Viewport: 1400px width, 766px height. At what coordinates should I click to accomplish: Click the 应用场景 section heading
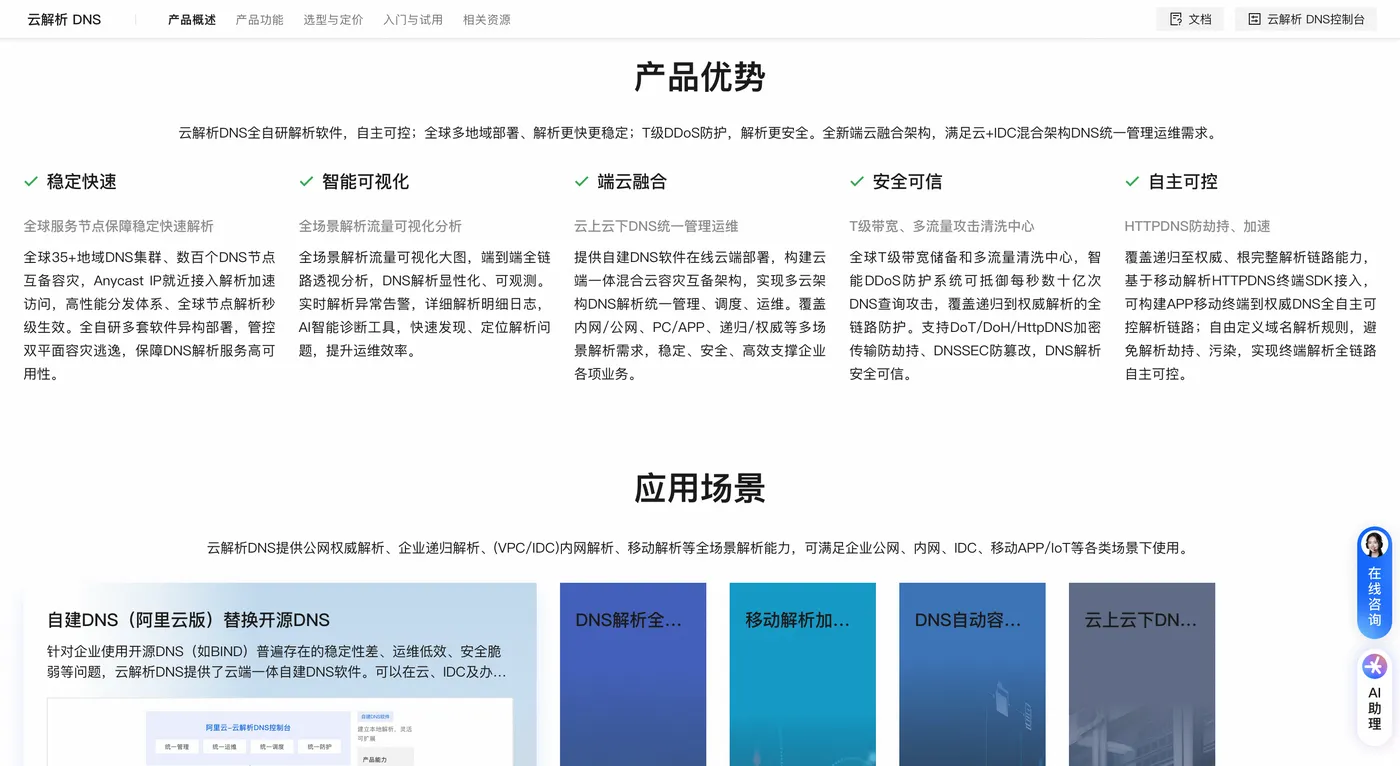click(700, 488)
